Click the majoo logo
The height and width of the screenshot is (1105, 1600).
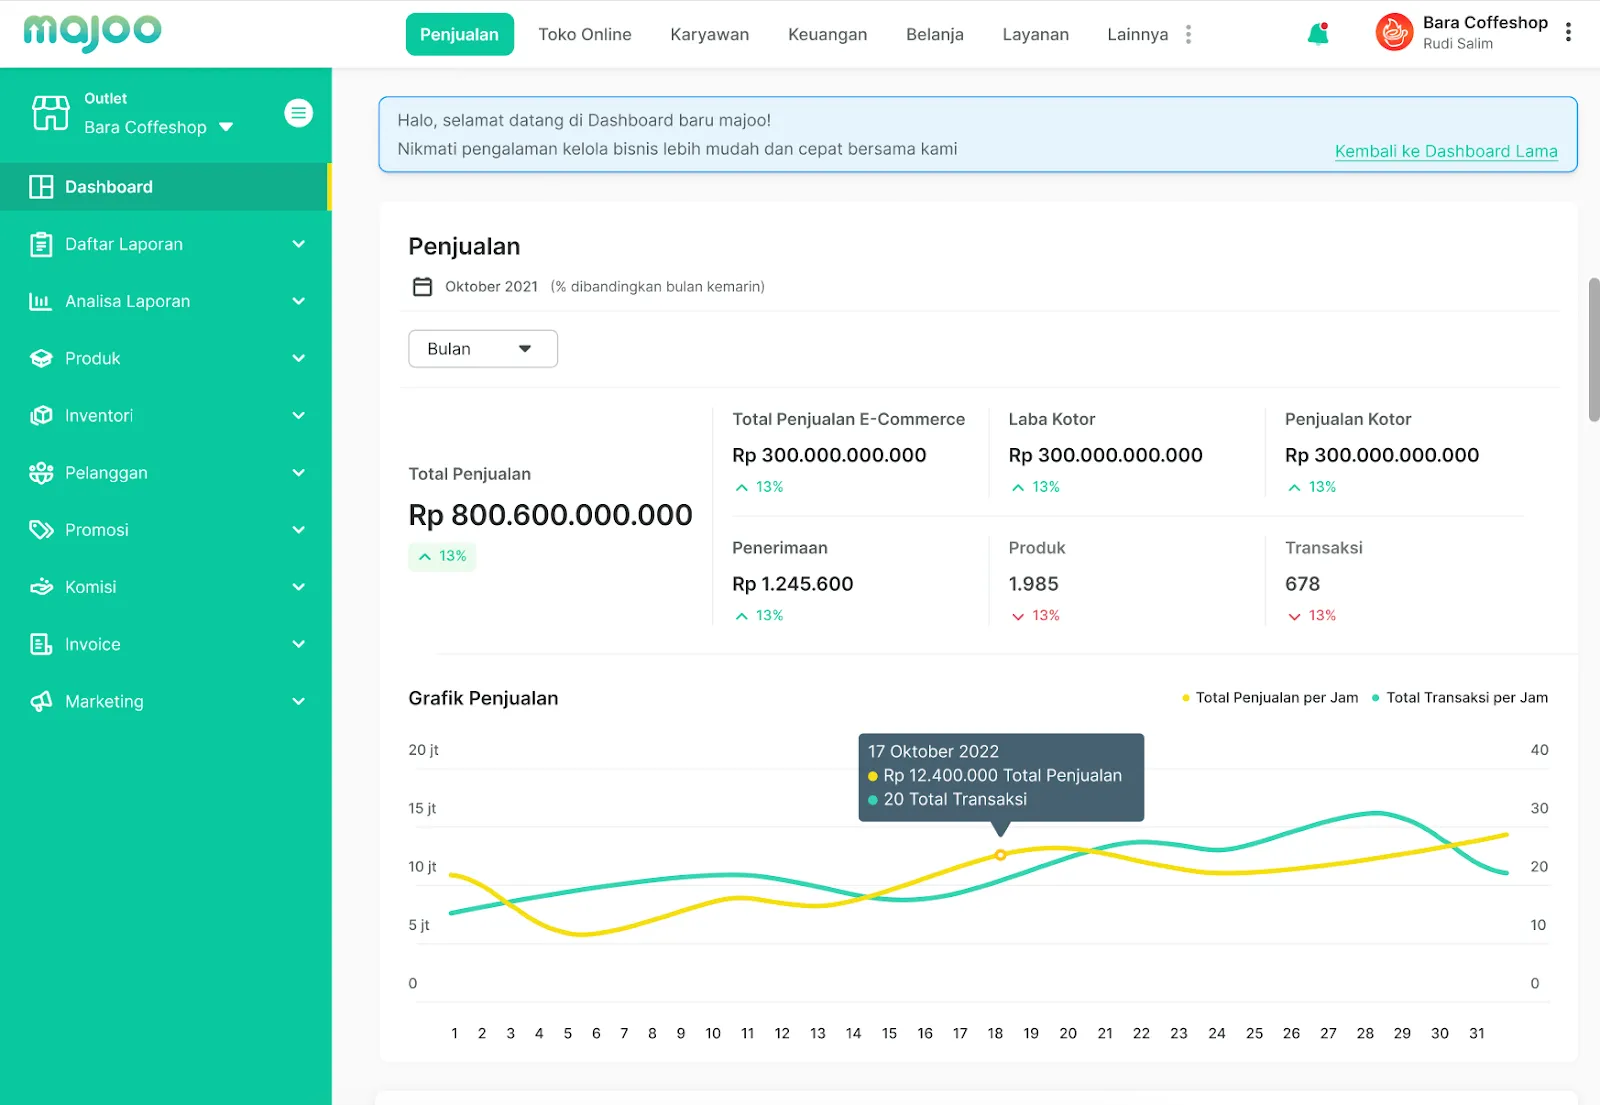tap(92, 32)
